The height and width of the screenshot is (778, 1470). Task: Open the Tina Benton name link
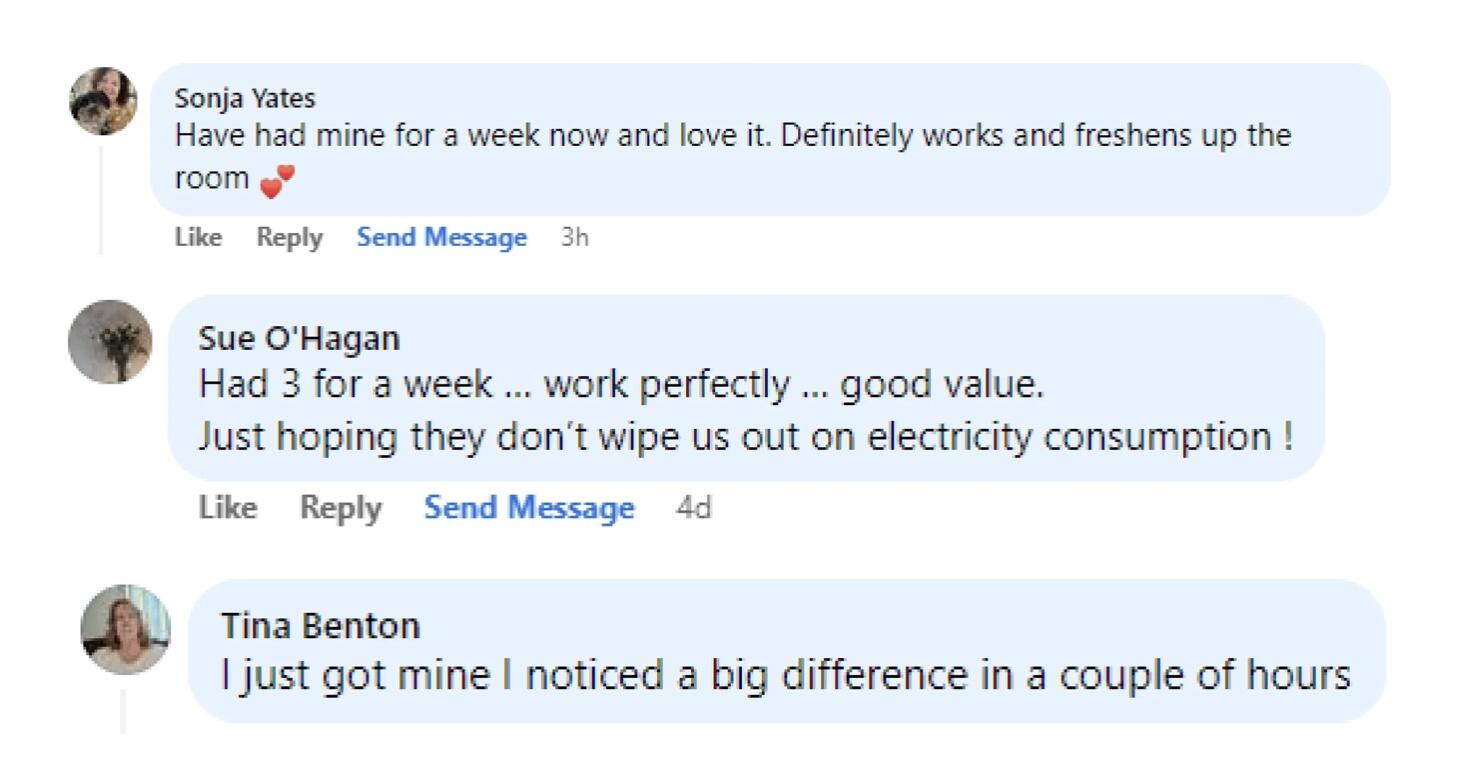320,626
